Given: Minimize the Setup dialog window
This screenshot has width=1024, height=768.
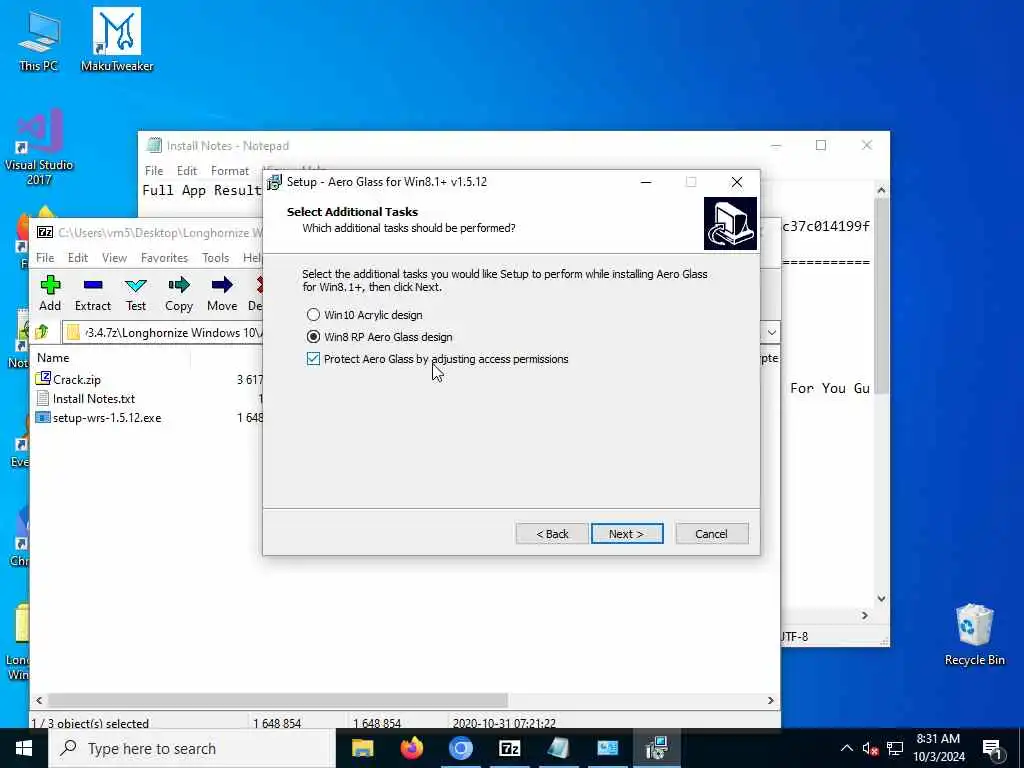Looking at the screenshot, I should [646, 182].
